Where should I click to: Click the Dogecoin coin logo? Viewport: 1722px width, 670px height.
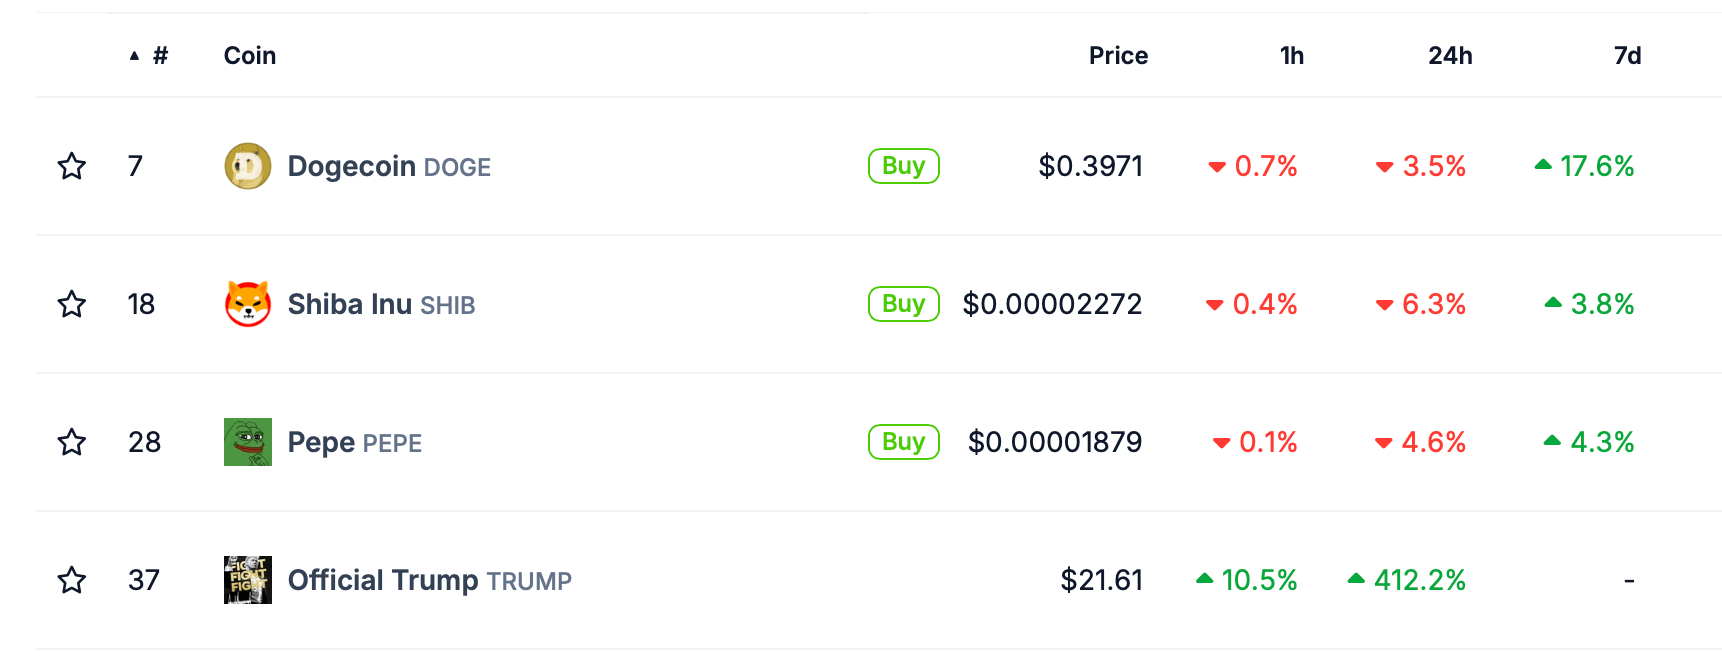coord(247,166)
